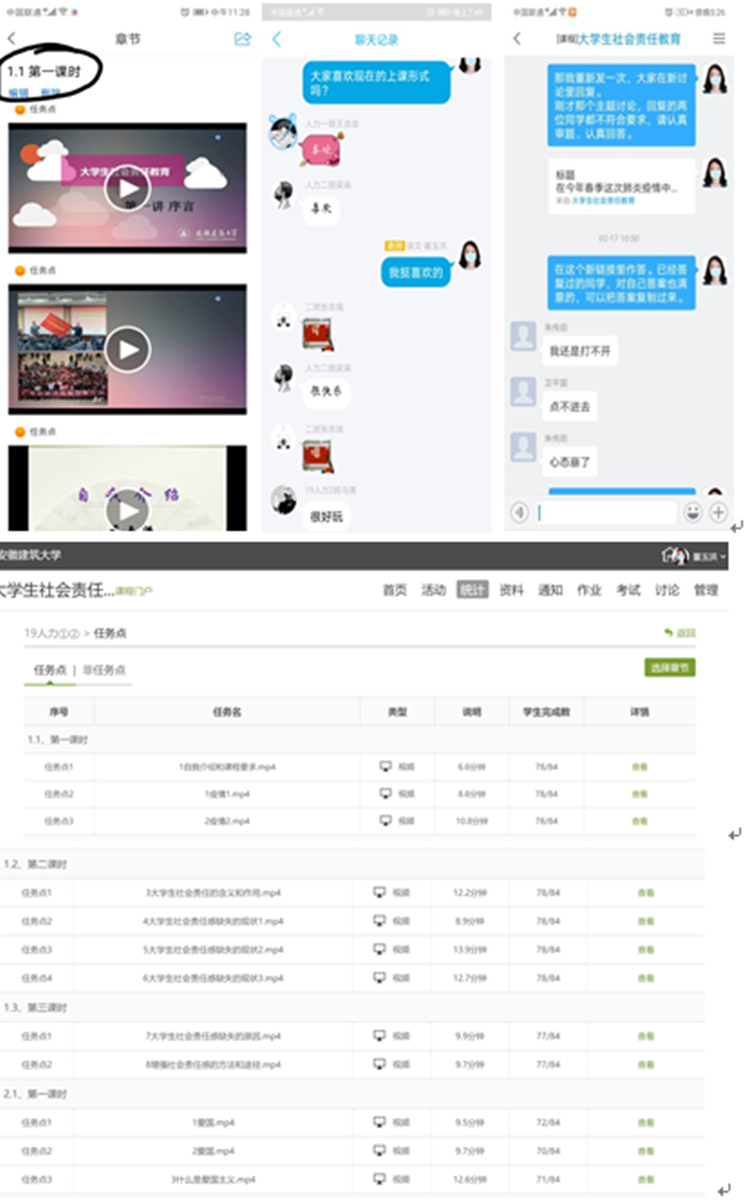Open the emoji picker in chat
Image resolution: width=747 pixels, height=1202 pixels.
click(692, 512)
